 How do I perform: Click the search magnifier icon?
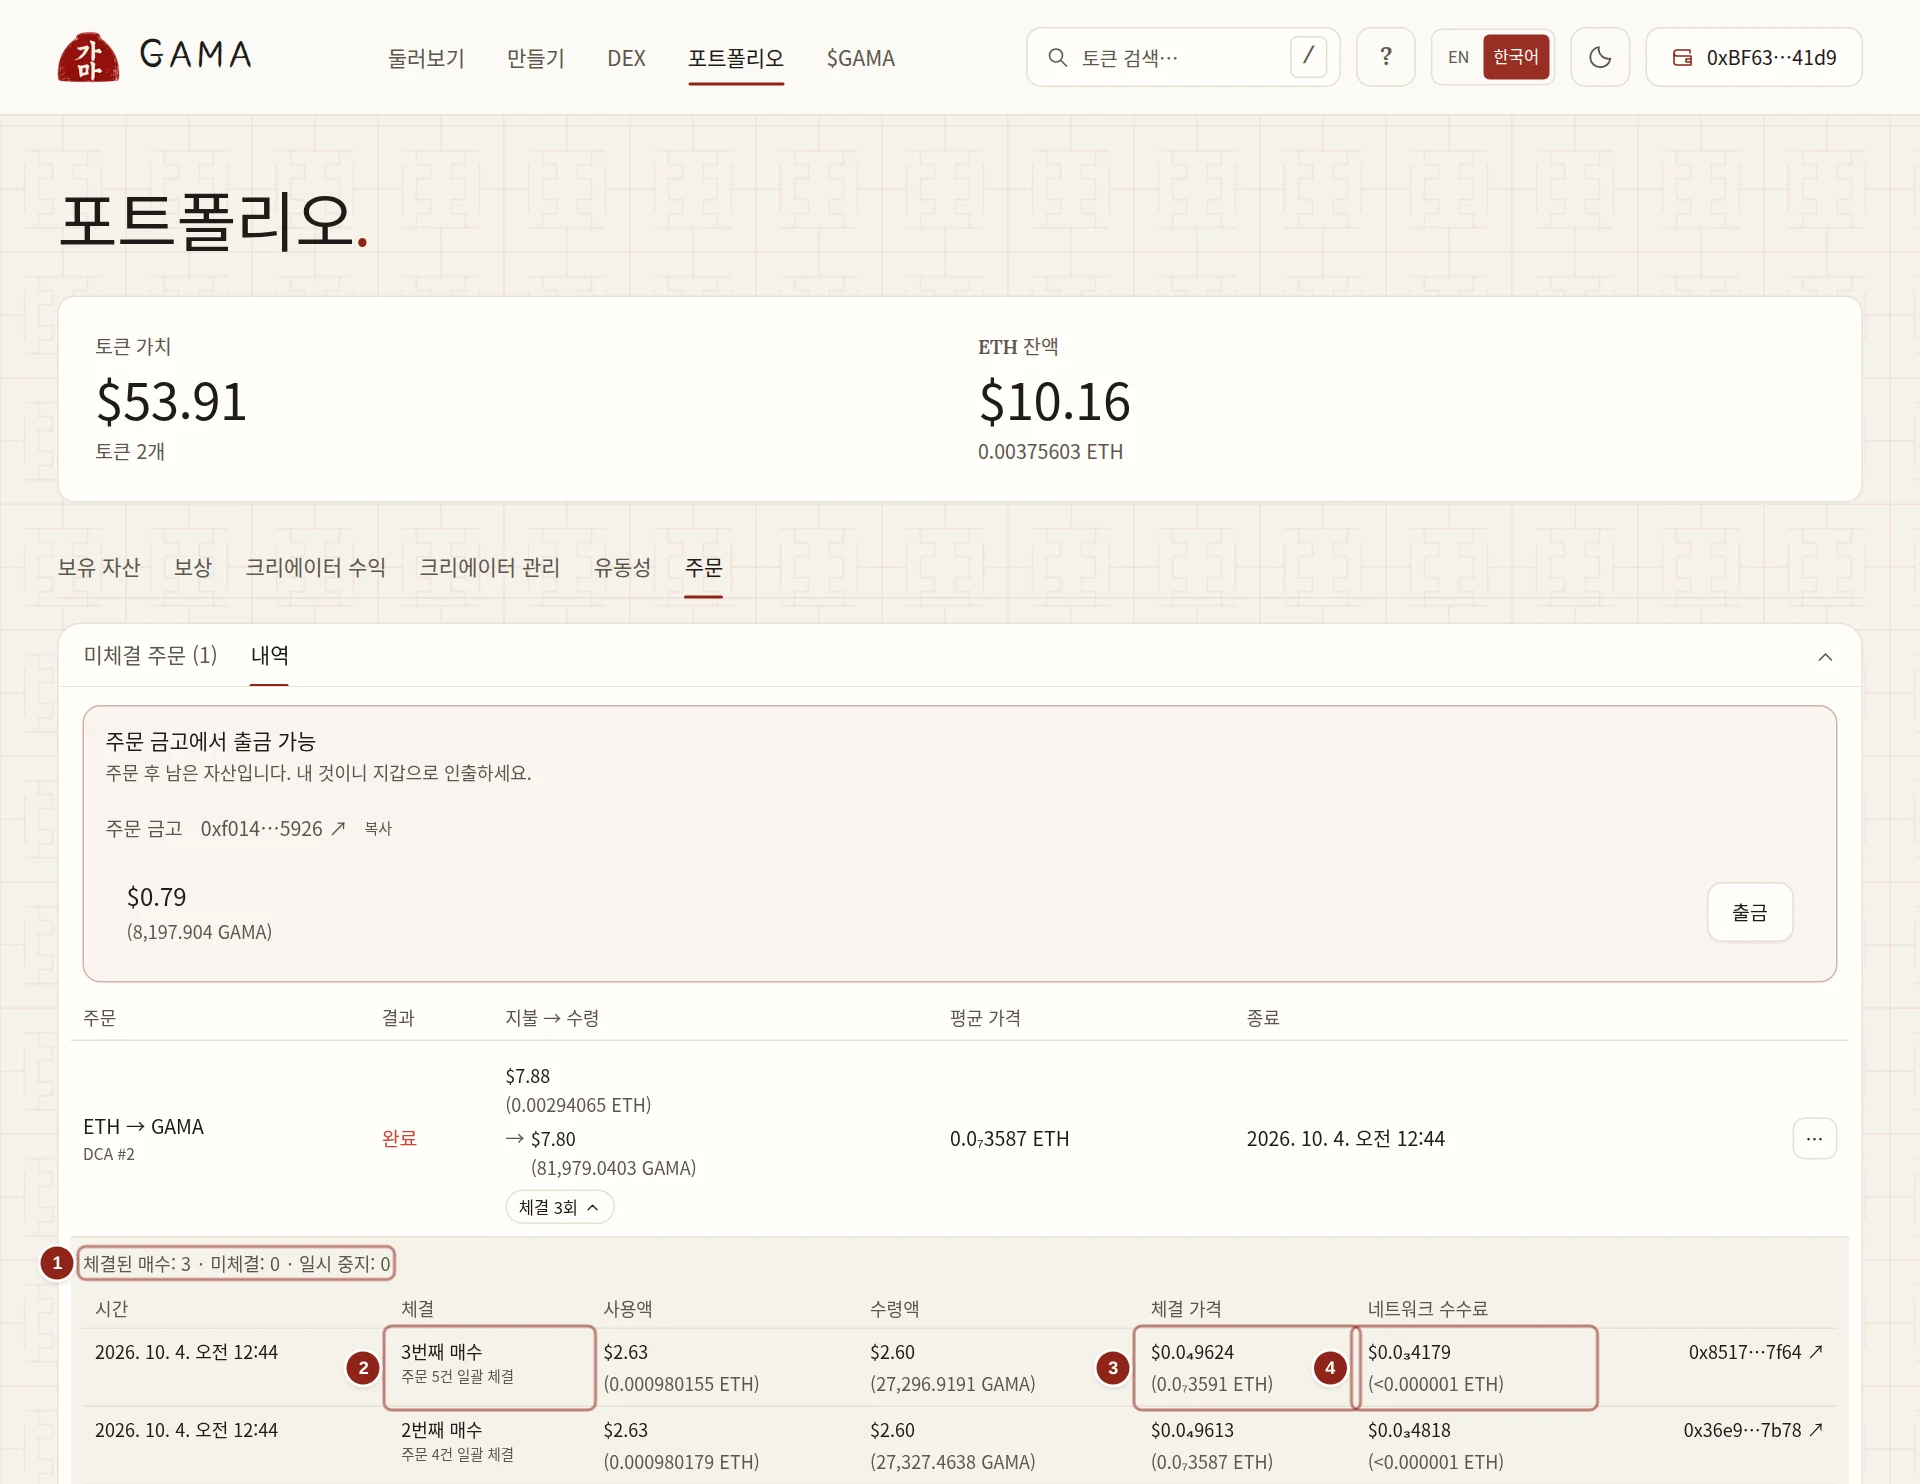tap(1057, 57)
